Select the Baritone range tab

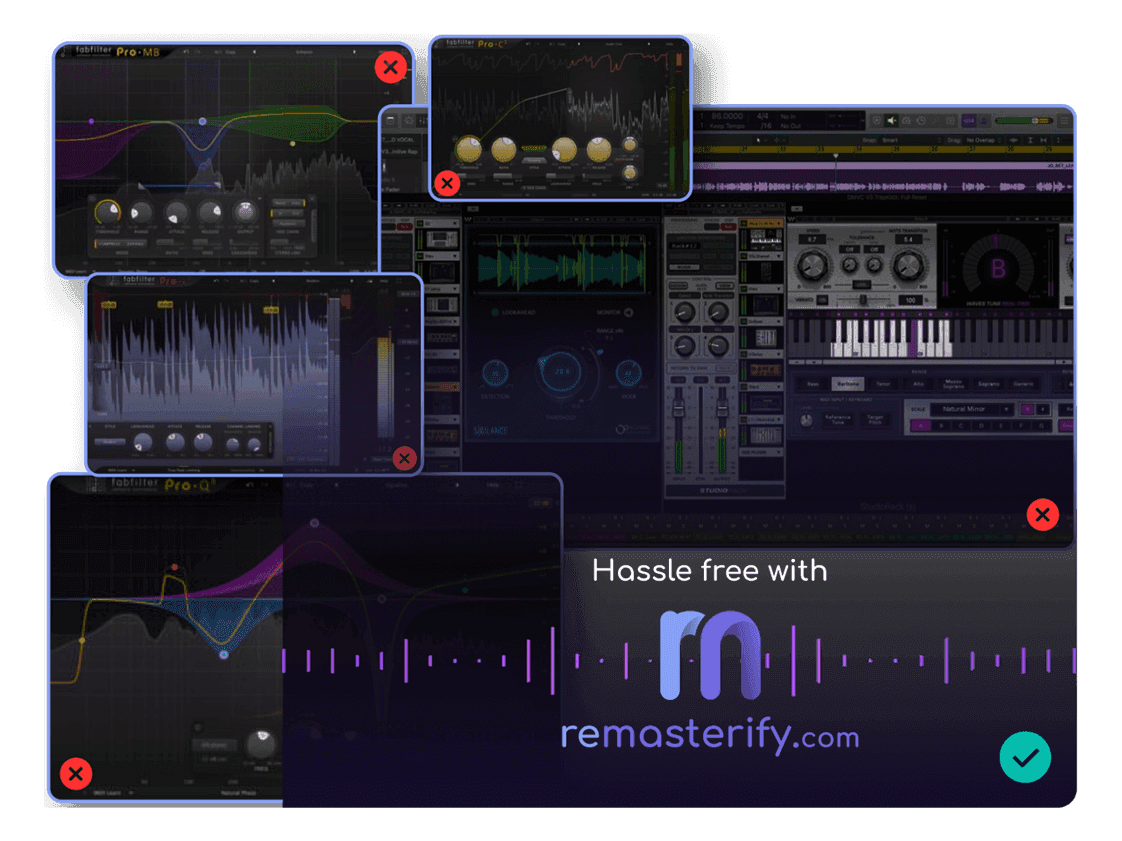point(849,384)
